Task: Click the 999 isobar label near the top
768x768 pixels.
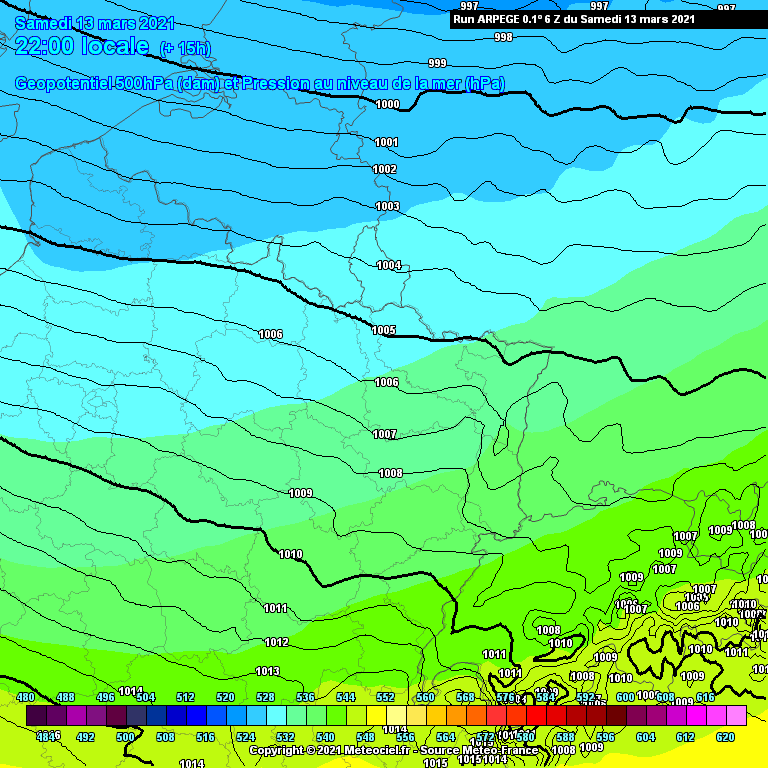Action: tap(437, 63)
